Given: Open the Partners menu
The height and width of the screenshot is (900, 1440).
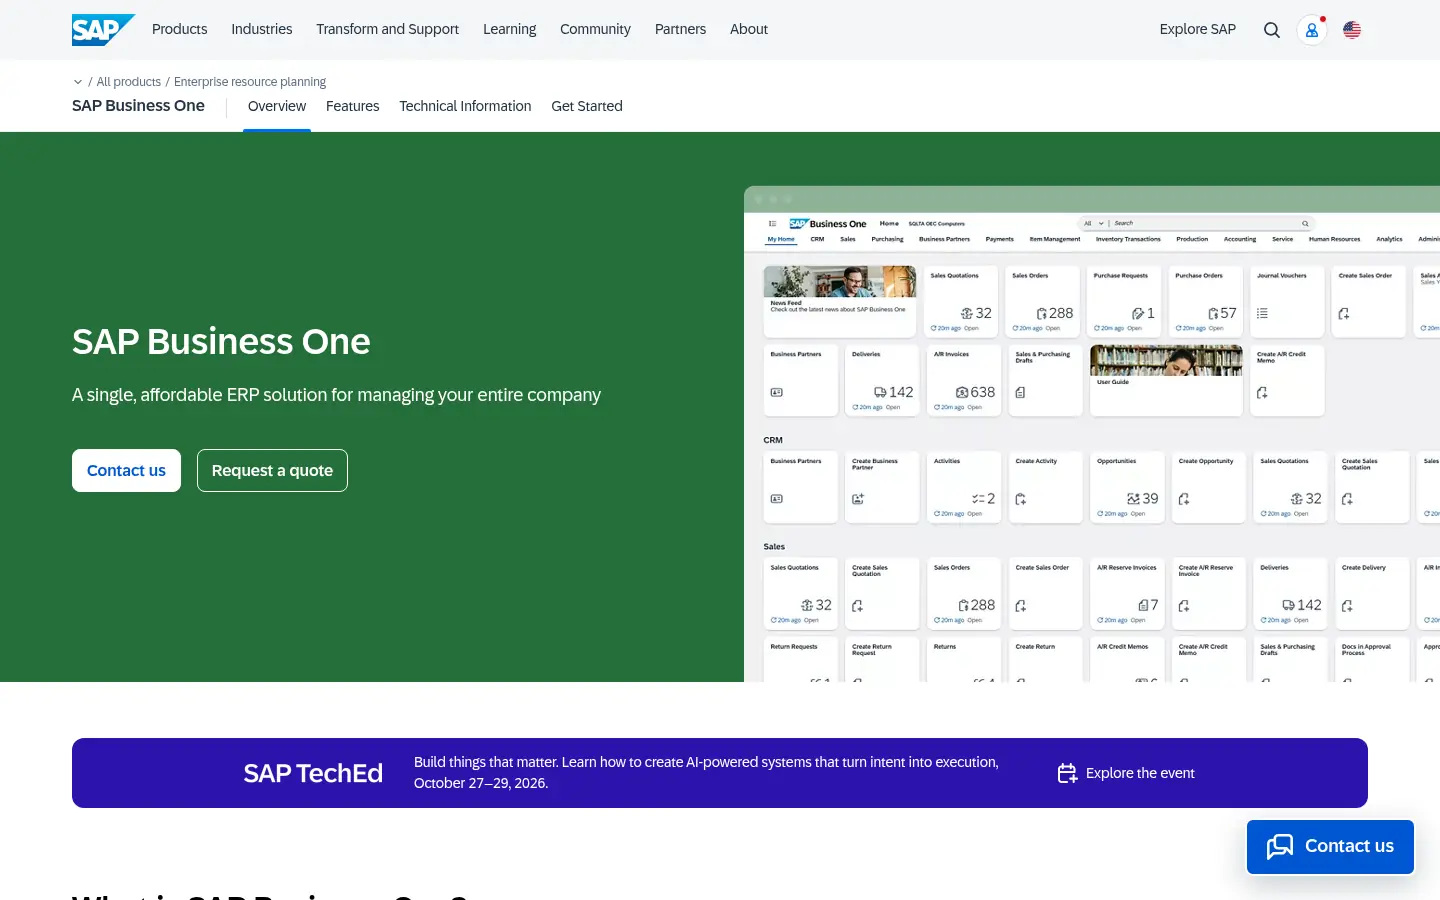Looking at the screenshot, I should pyautogui.click(x=680, y=29).
